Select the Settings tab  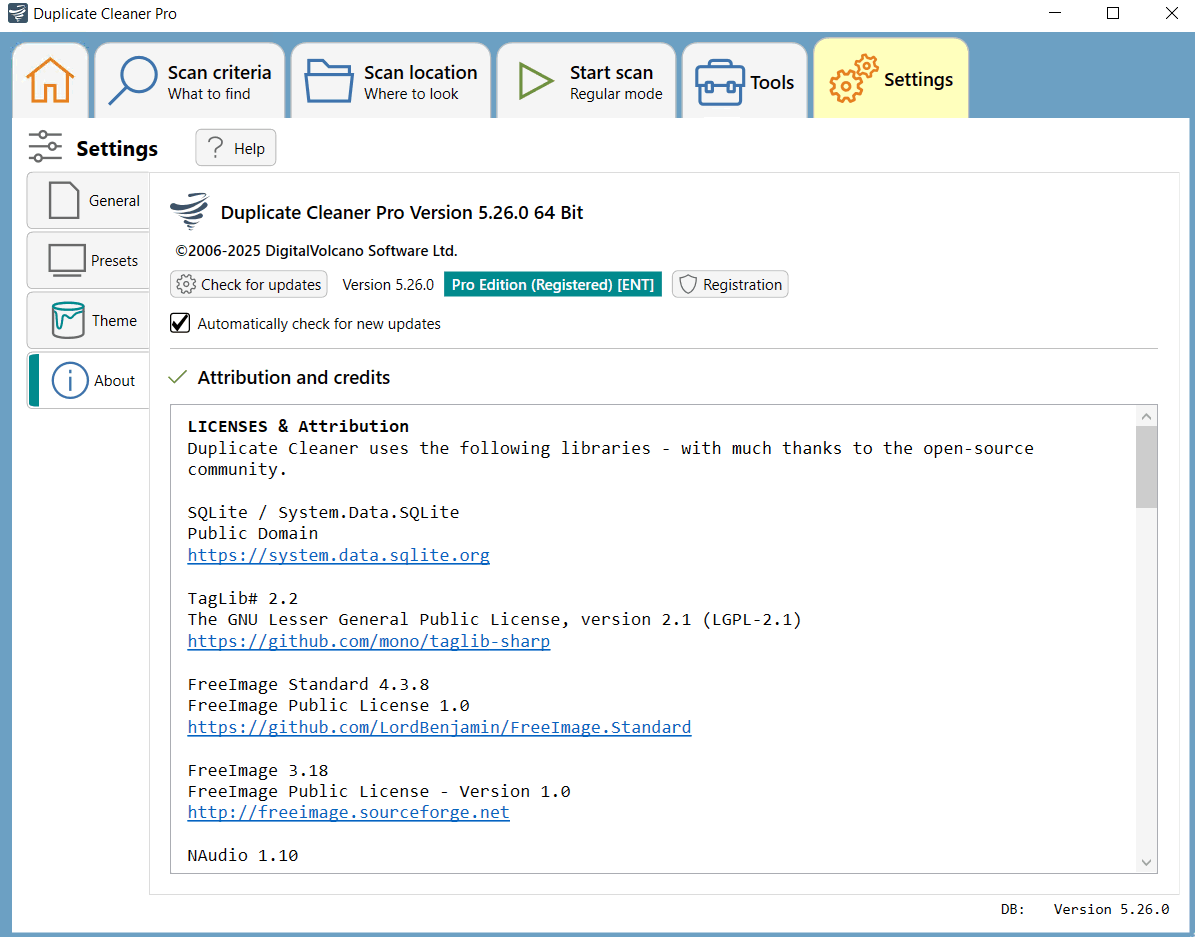pyautogui.click(x=891, y=79)
